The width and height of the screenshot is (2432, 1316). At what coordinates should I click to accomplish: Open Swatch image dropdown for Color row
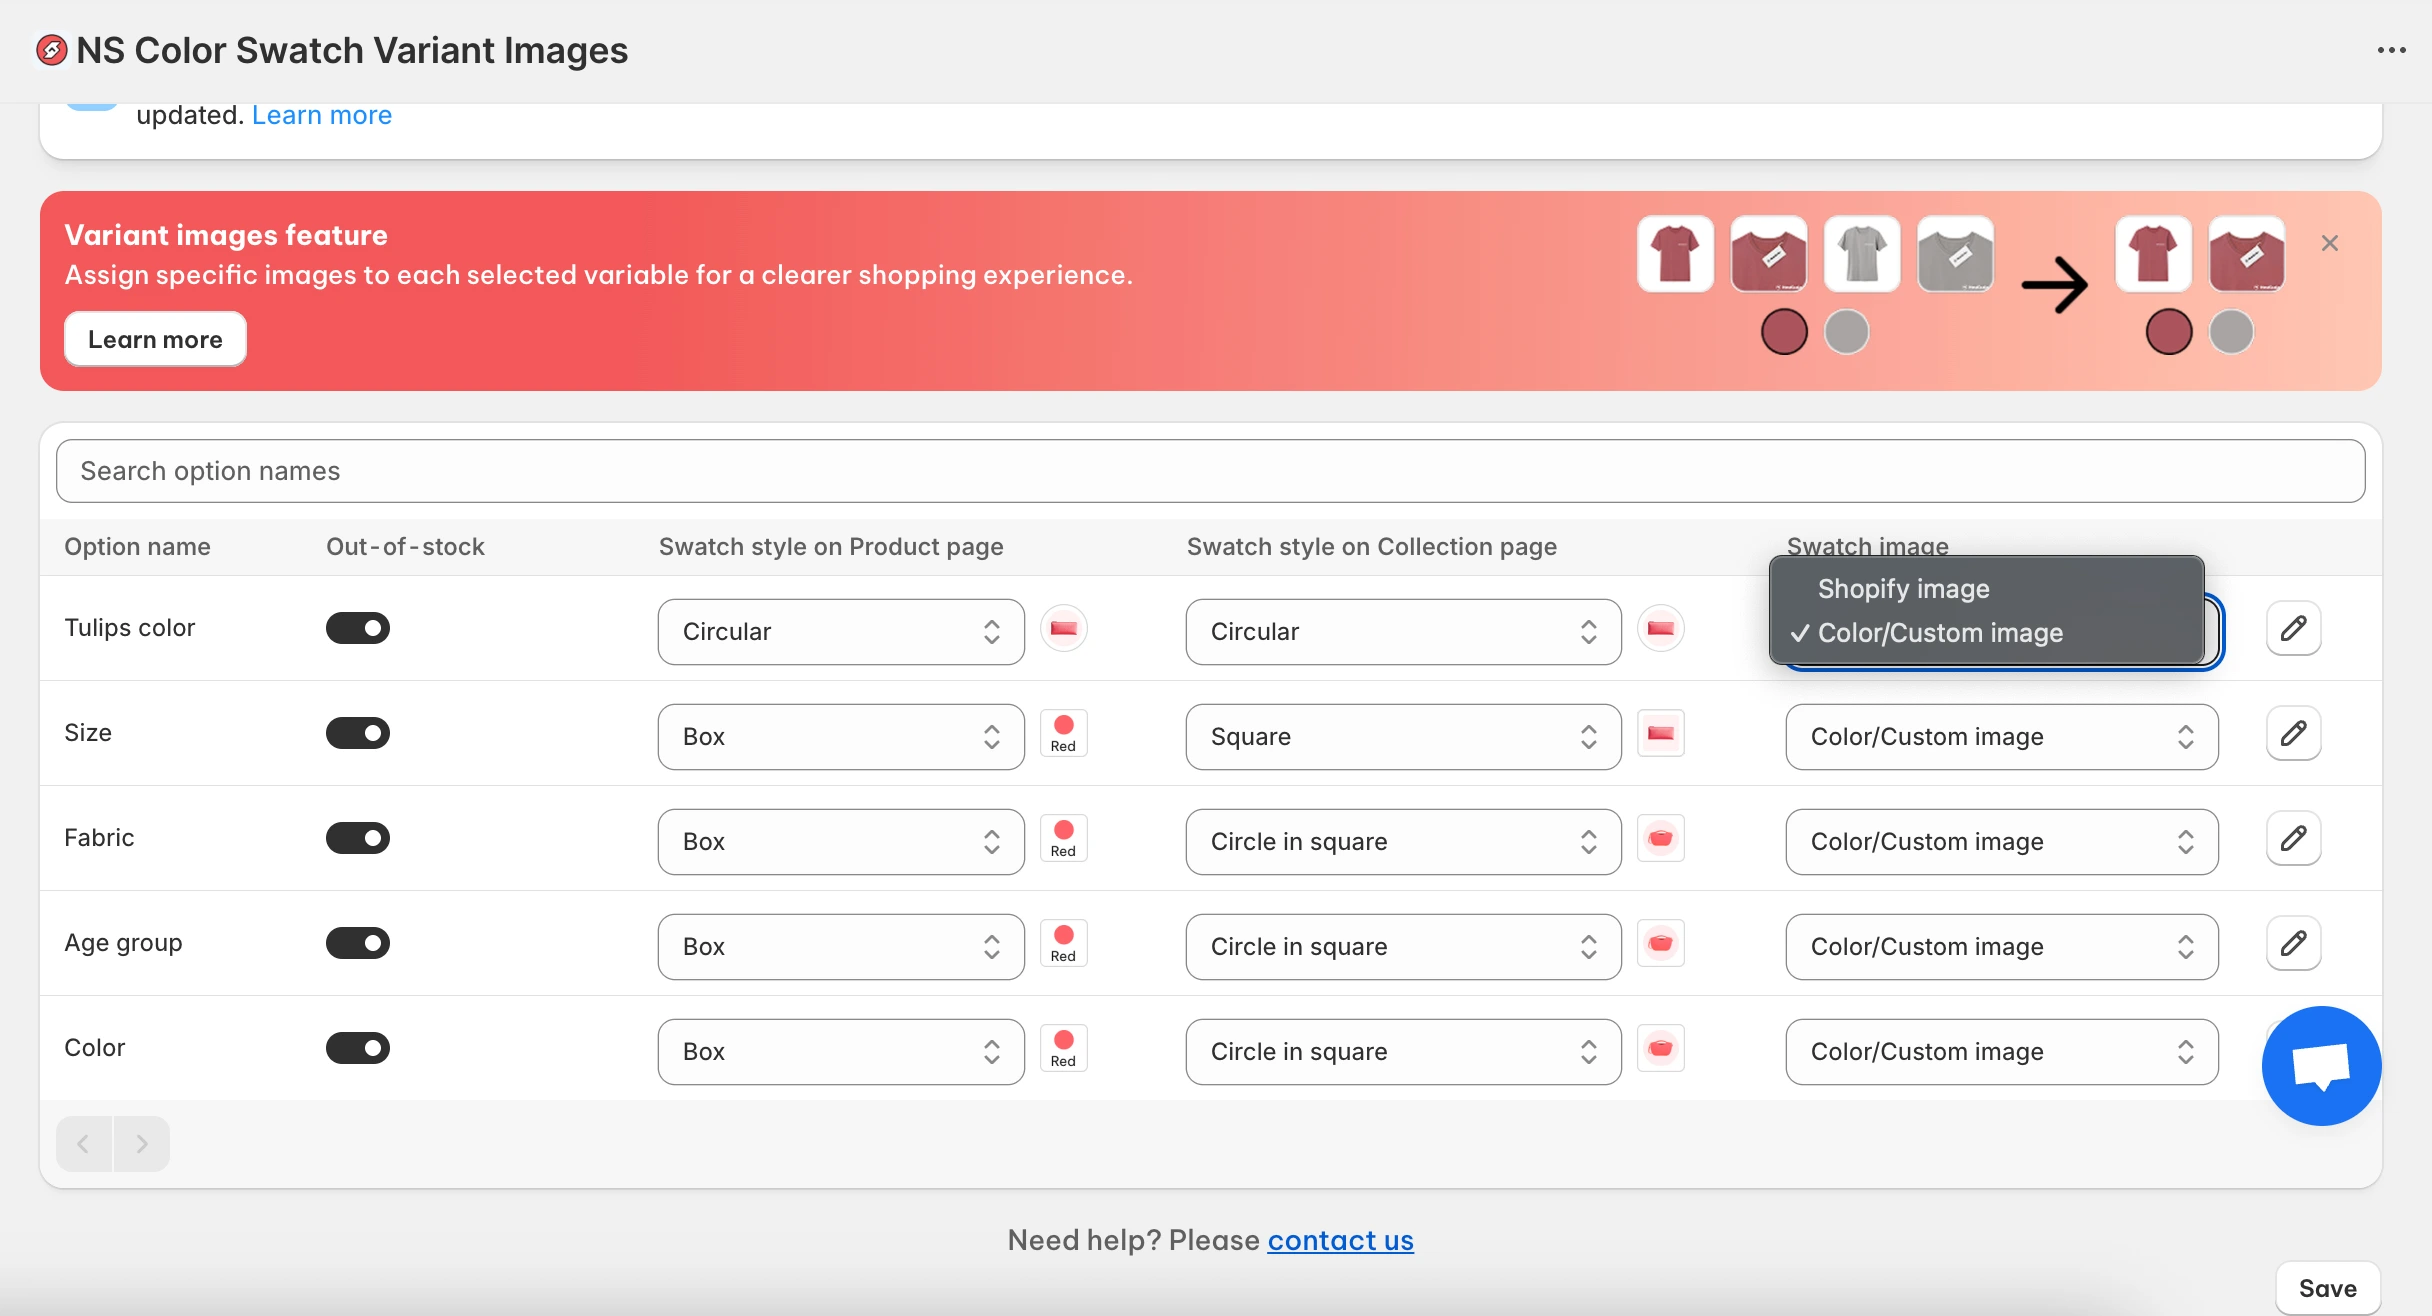point(2001,1052)
